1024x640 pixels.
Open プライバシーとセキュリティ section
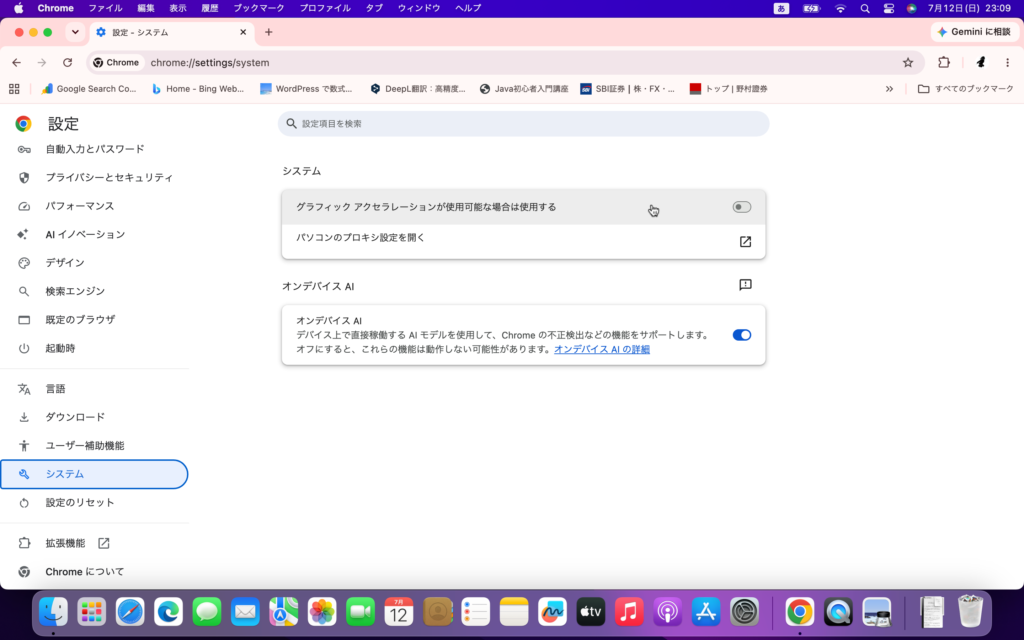[95, 178]
